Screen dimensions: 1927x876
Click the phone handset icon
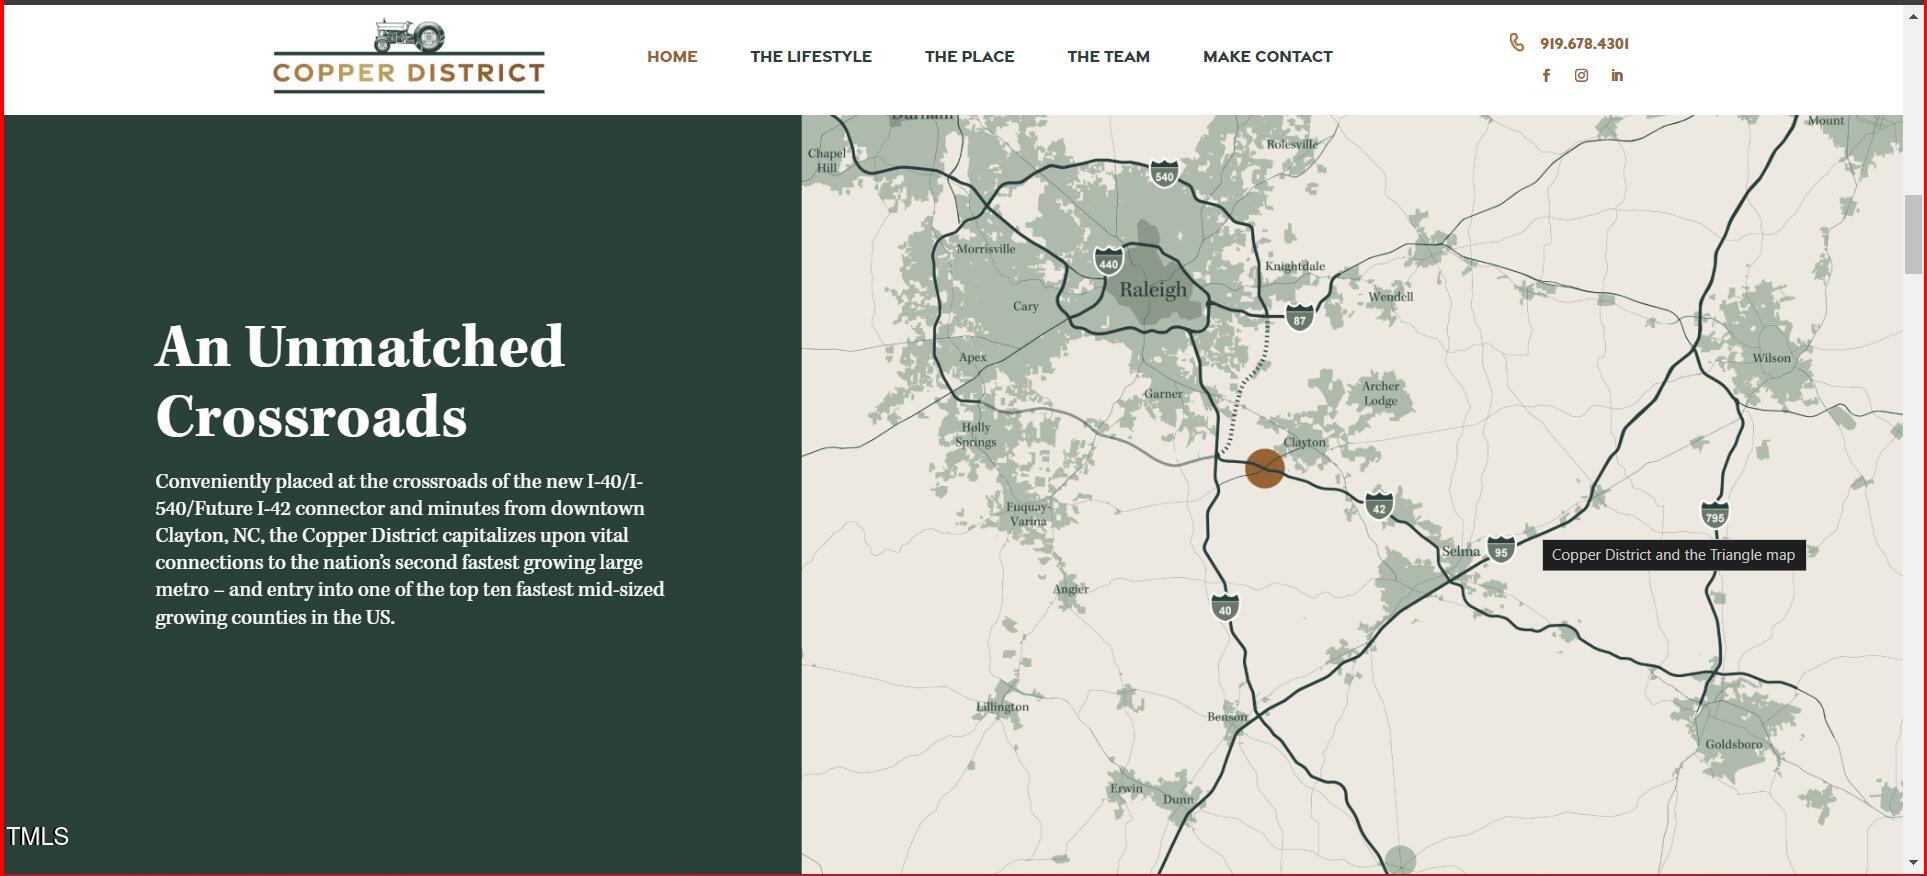[1517, 42]
